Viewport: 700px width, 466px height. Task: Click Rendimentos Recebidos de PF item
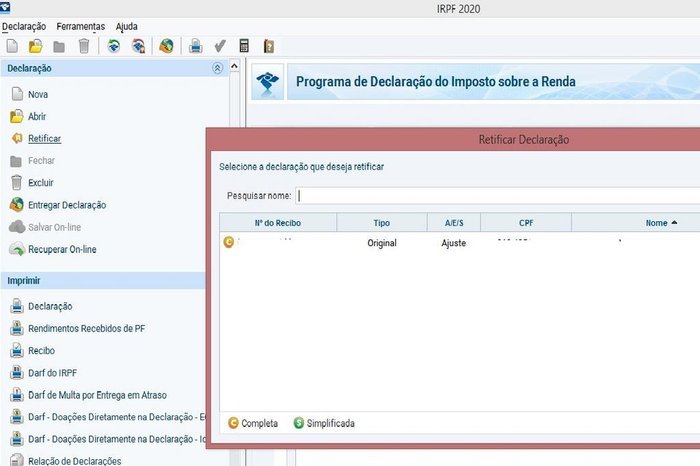click(x=87, y=328)
